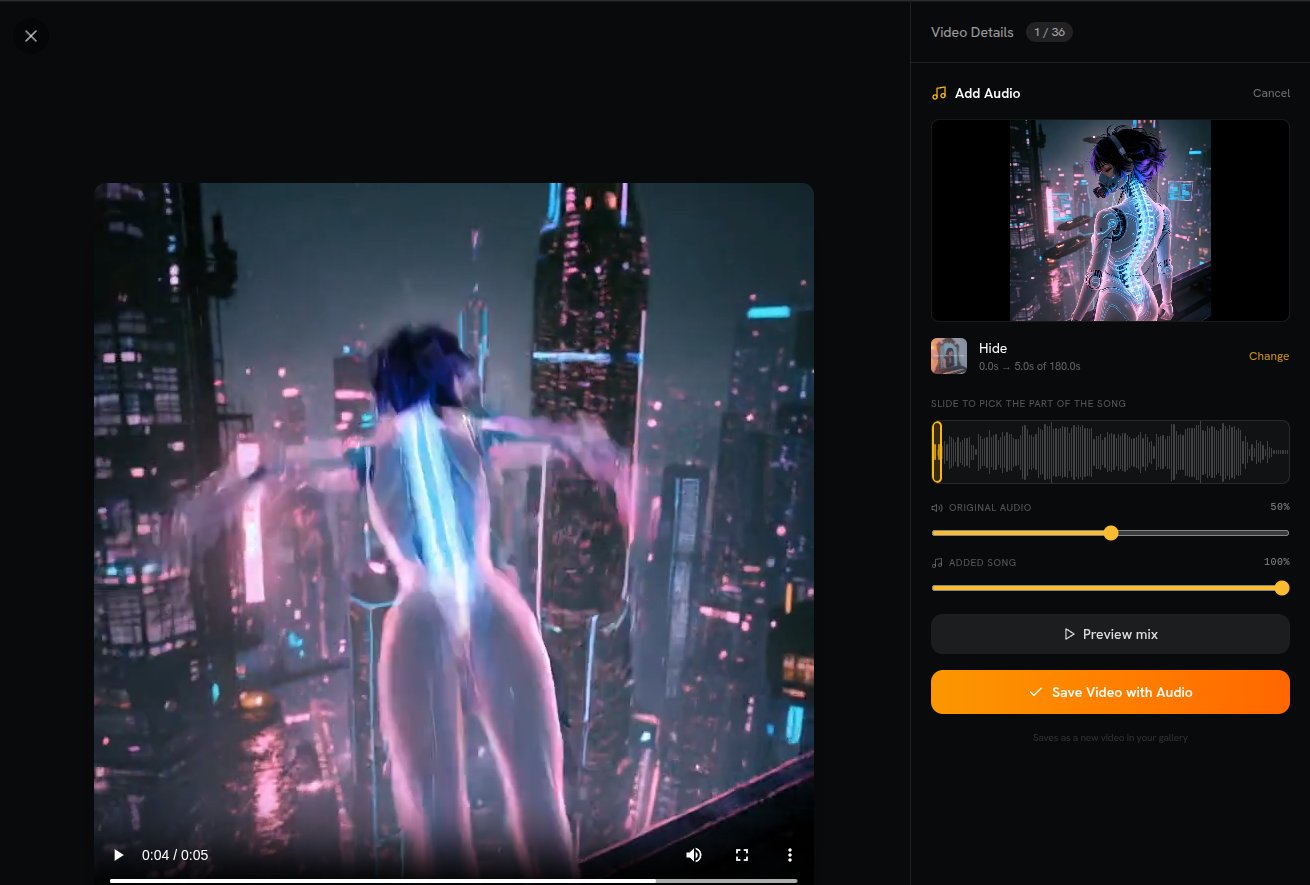Screen dimensions: 1310x885
Task: Mute the video with the speaker icon
Action: click(x=693, y=855)
